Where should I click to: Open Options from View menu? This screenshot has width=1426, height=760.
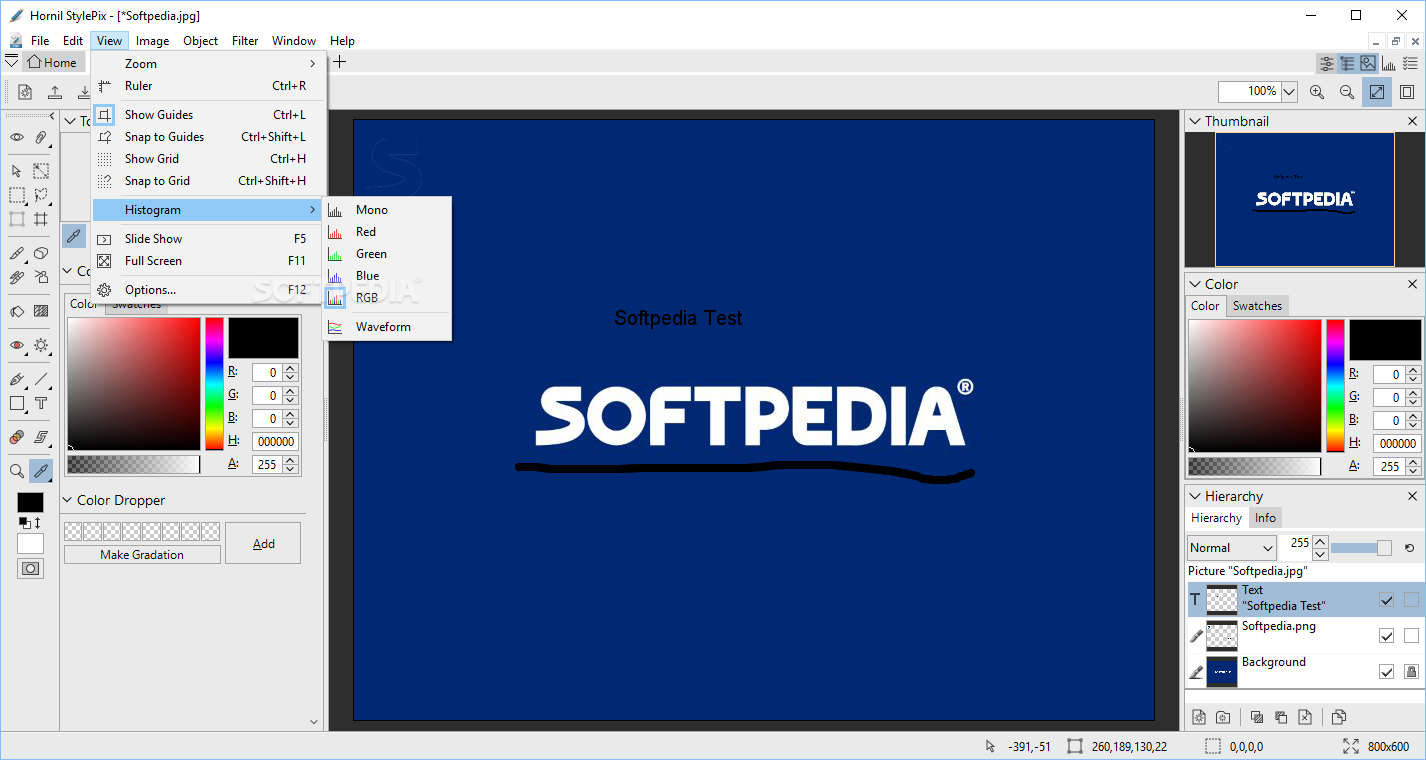pos(209,290)
